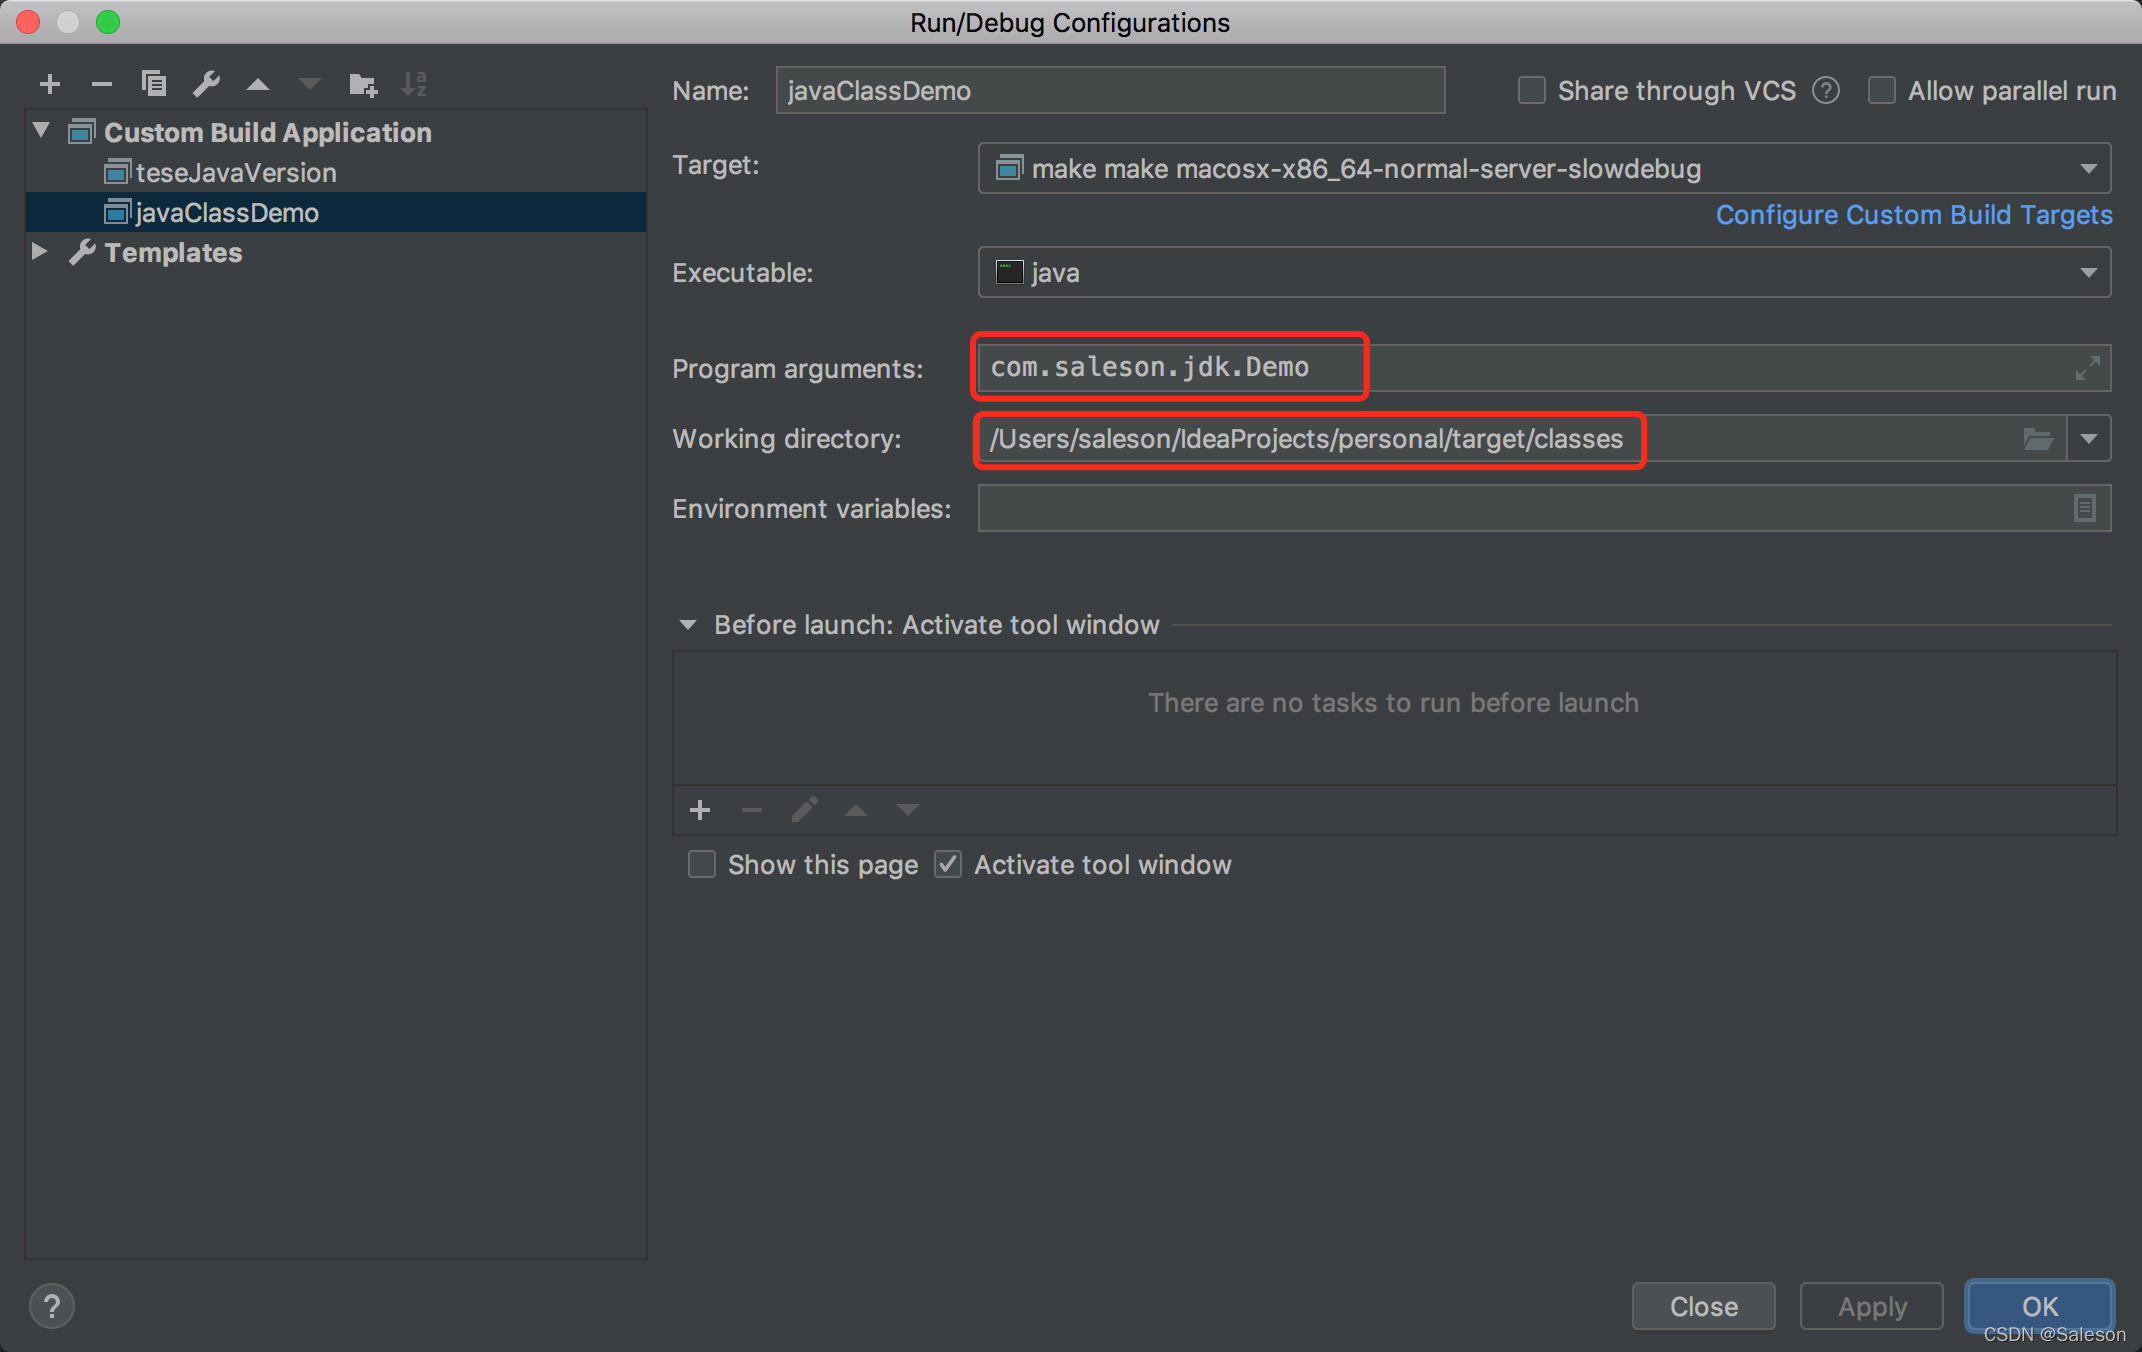Move configuration up in the list
The image size is (2142, 1352).
[258, 85]
